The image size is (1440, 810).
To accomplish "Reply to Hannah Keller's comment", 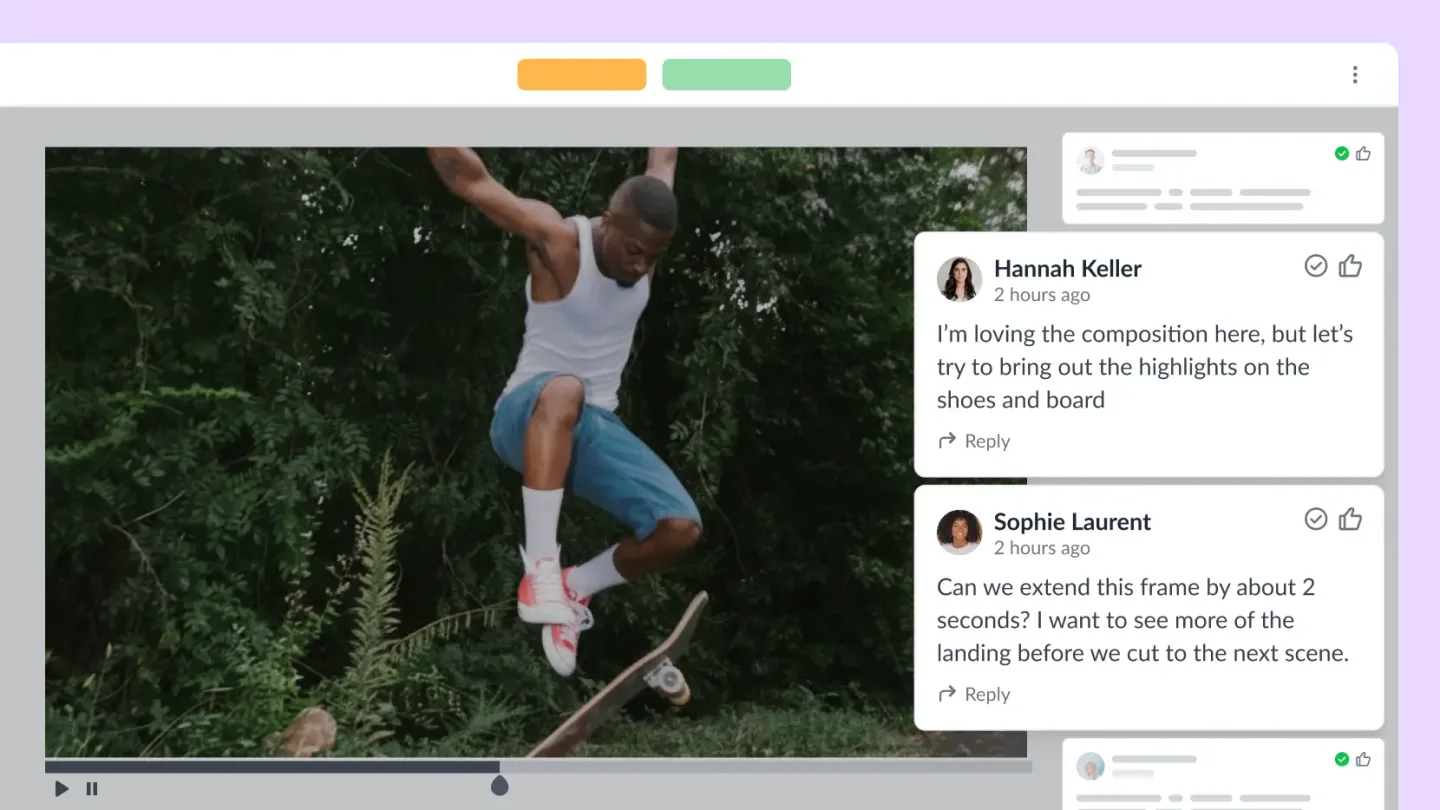I will coord(974,441).
